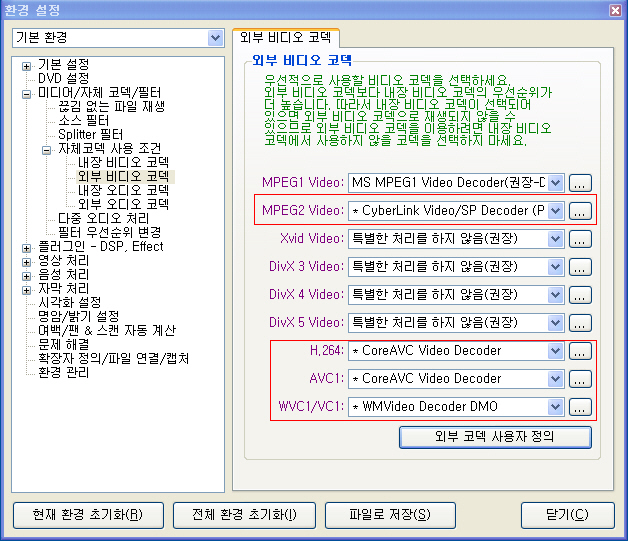The image size is (628, 541).
Task: Open 다중 오디오 처리 settings
Action: coord(103,218)
